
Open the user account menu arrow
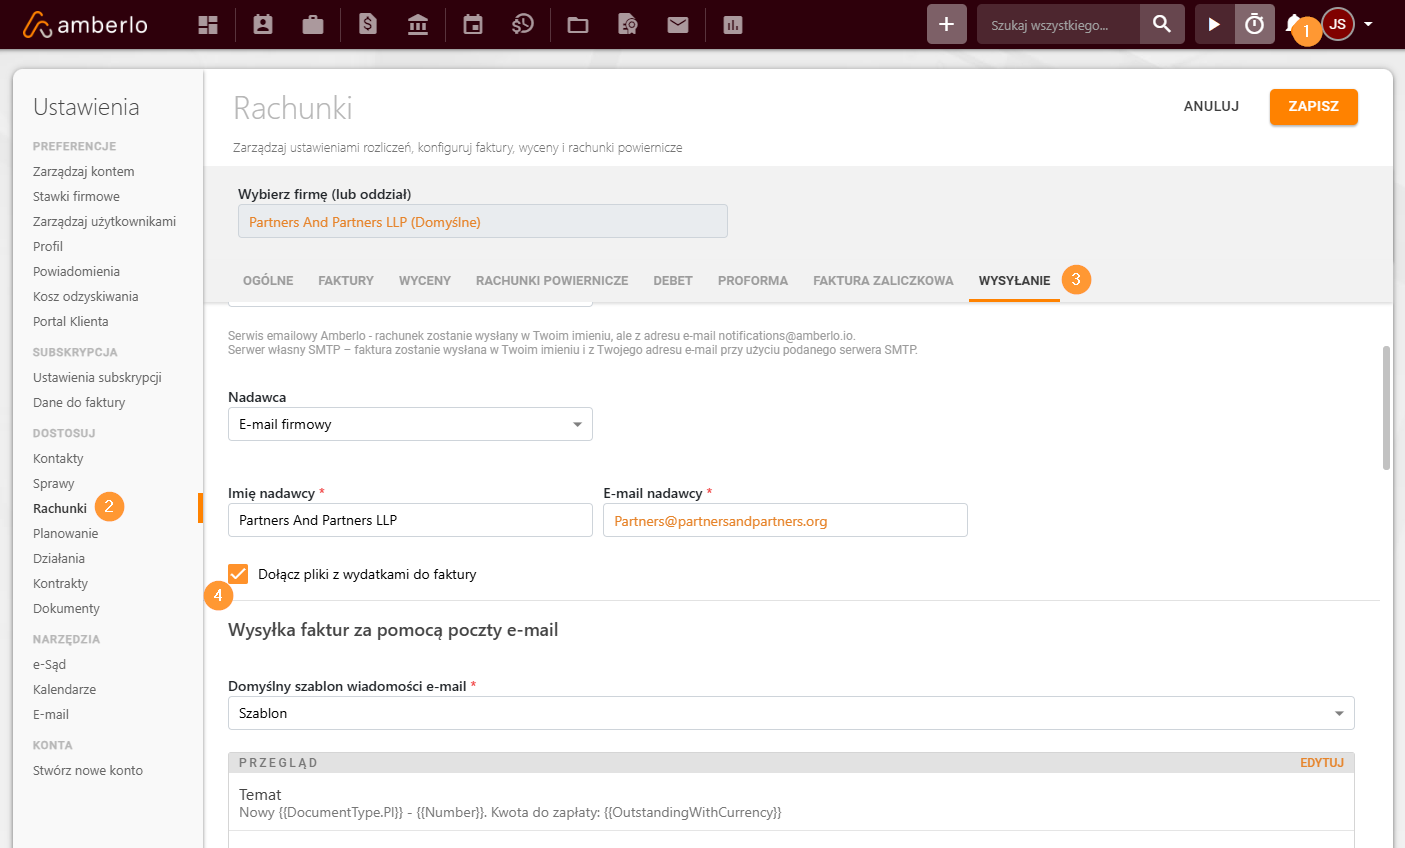click(1368, 25)
